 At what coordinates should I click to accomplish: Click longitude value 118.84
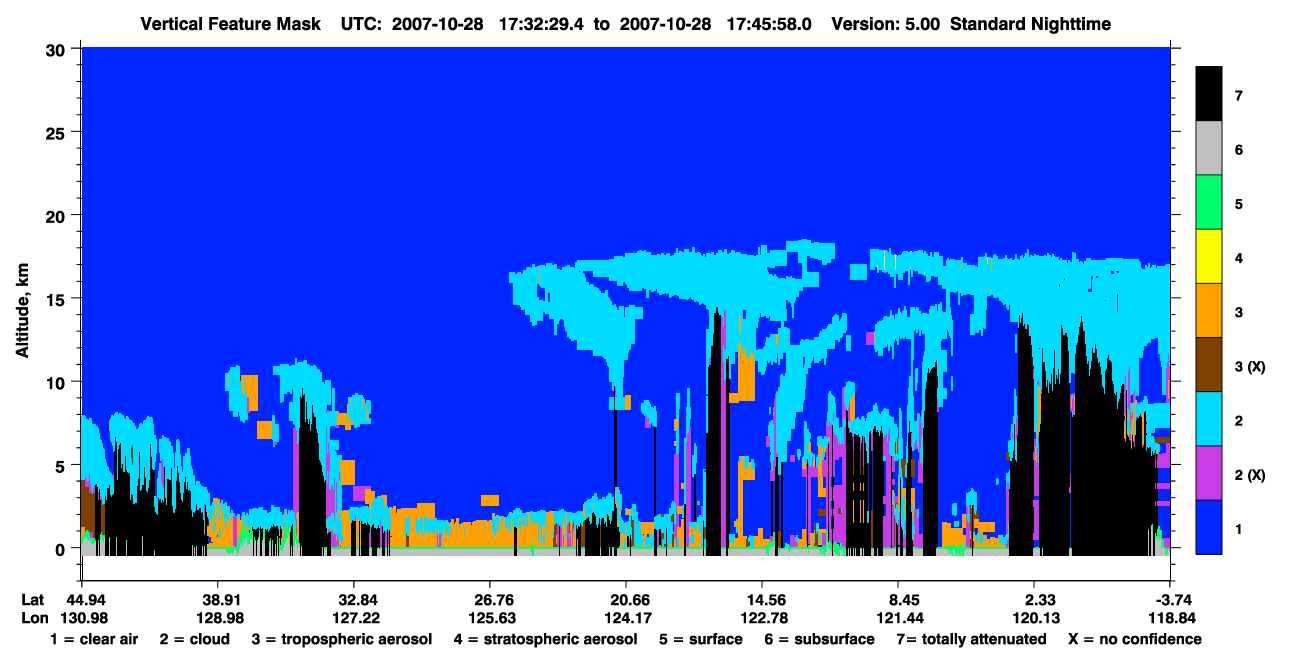(1170, 617)
